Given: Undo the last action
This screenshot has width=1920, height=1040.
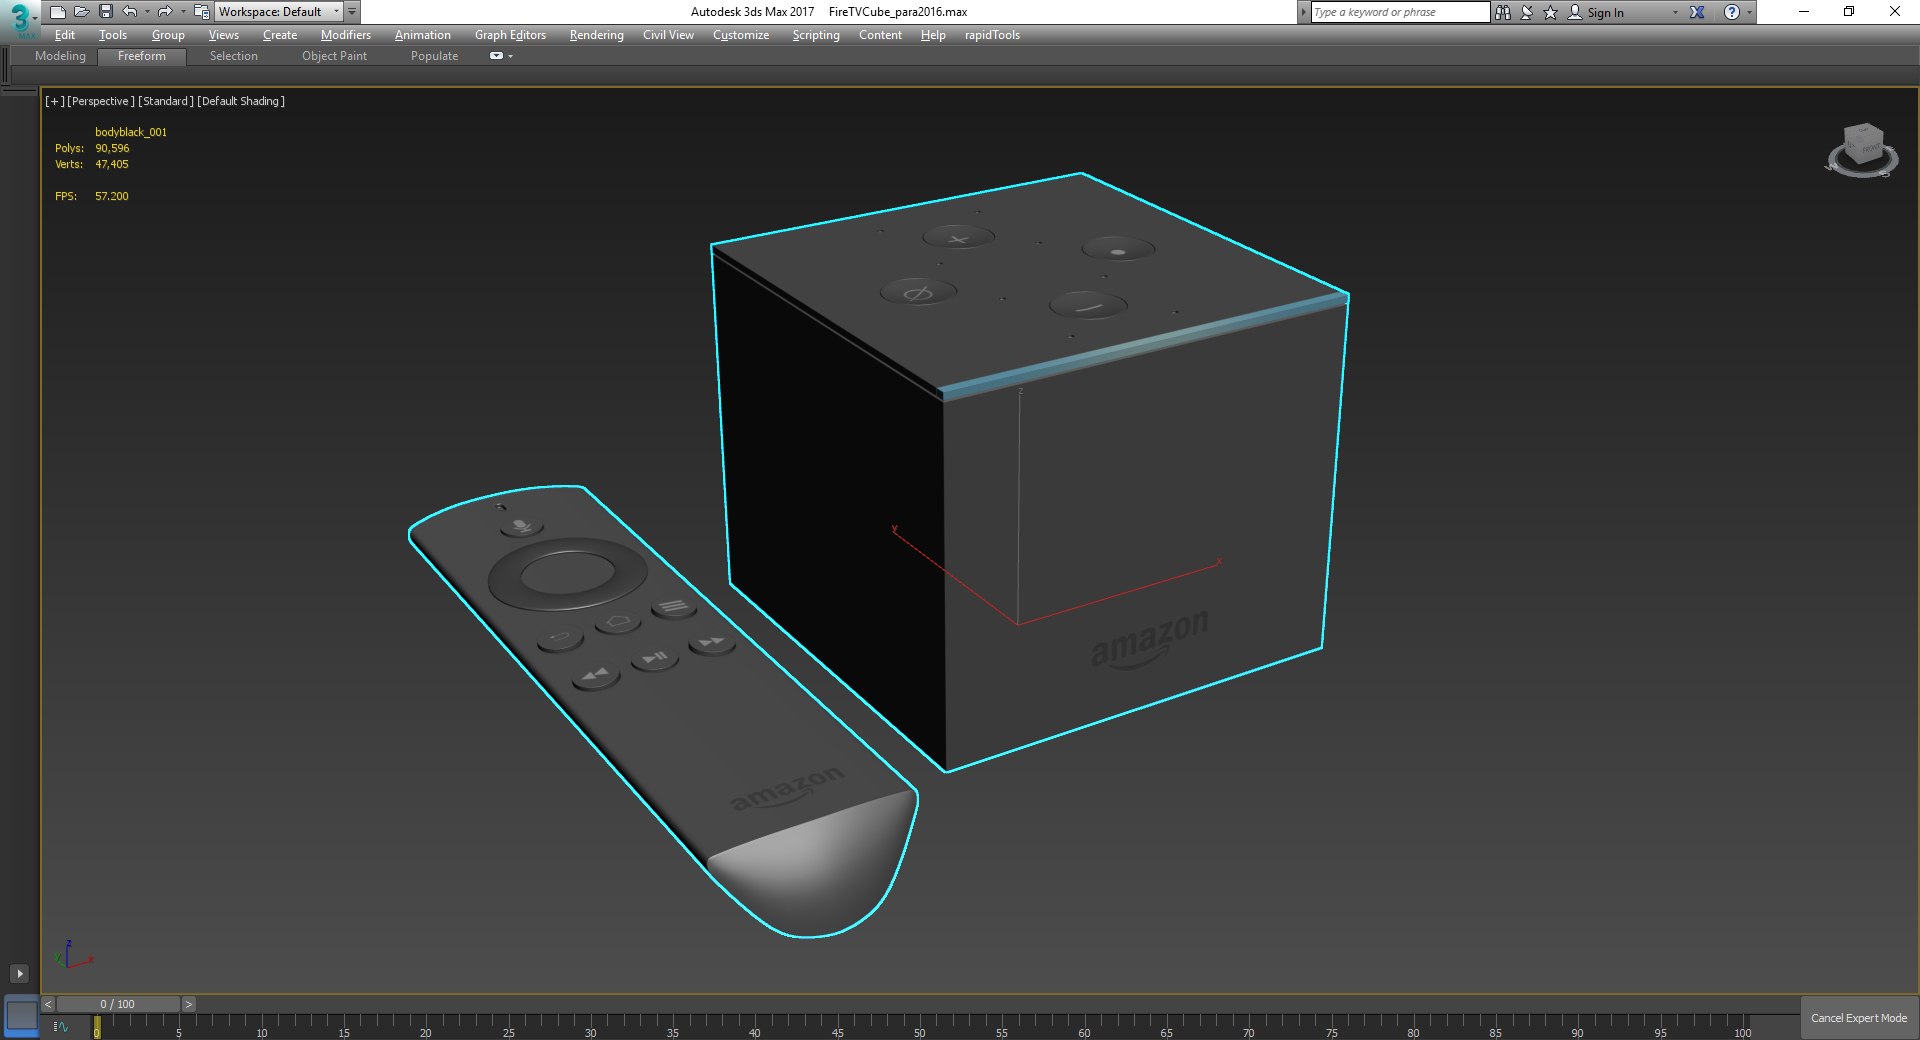Looking at the screenshot, I should 129,12.
